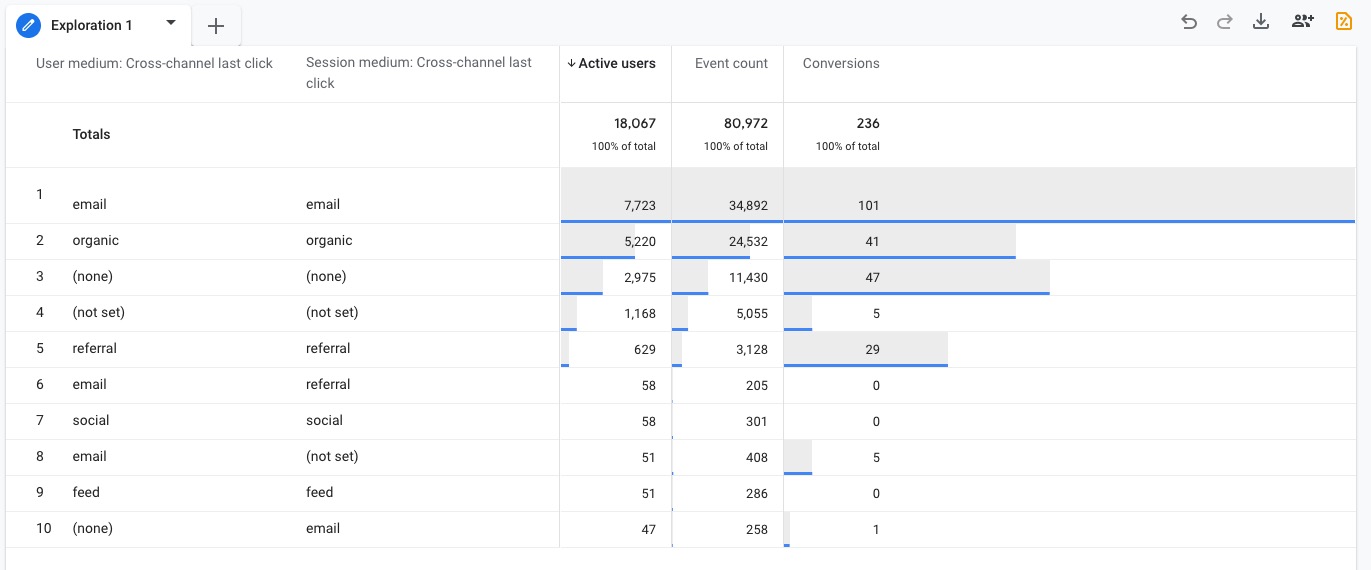This screenshot has height=570, width=1371.
Task: Click user medium email in row 1
Action: [89, 204]
